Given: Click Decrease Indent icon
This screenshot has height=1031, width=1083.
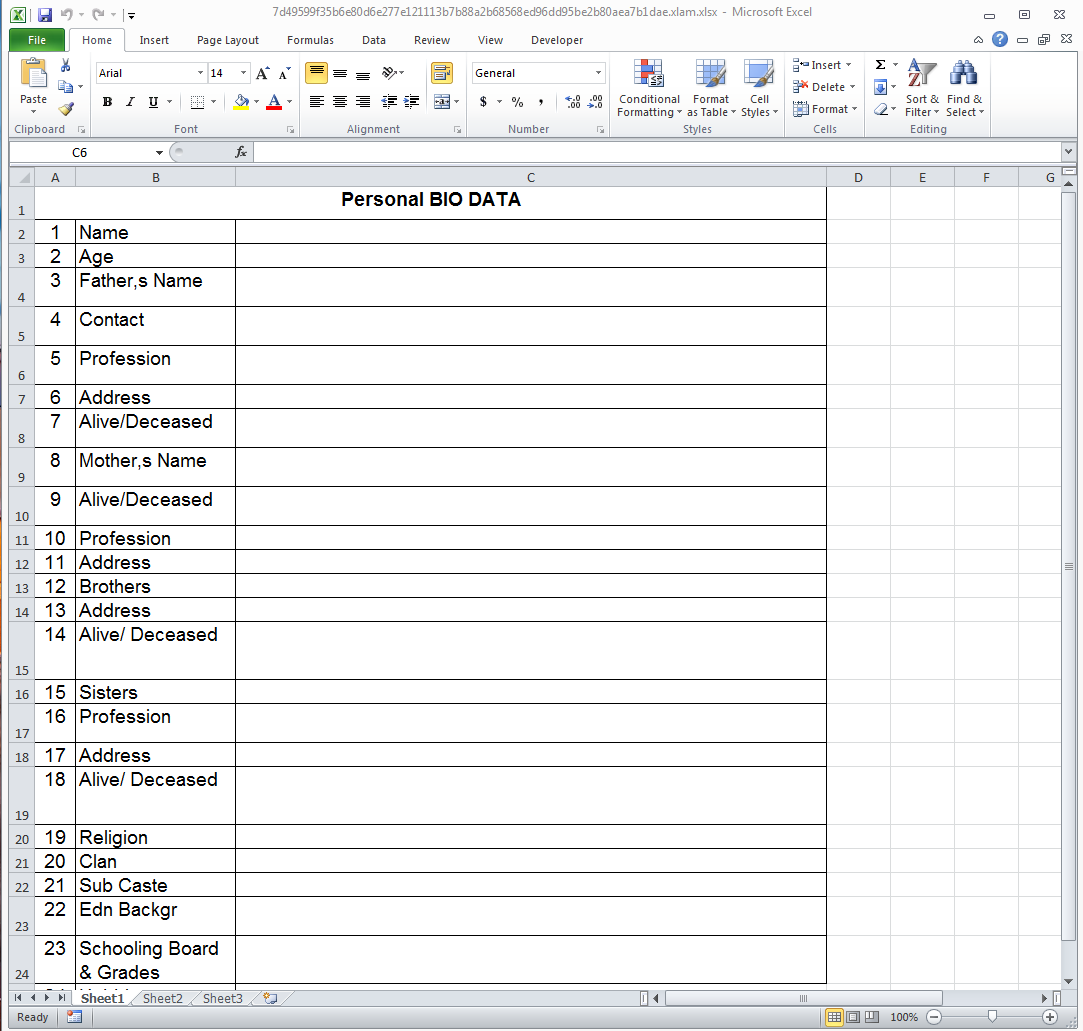Looking at the screenshot, I should [x=390, y=102].
